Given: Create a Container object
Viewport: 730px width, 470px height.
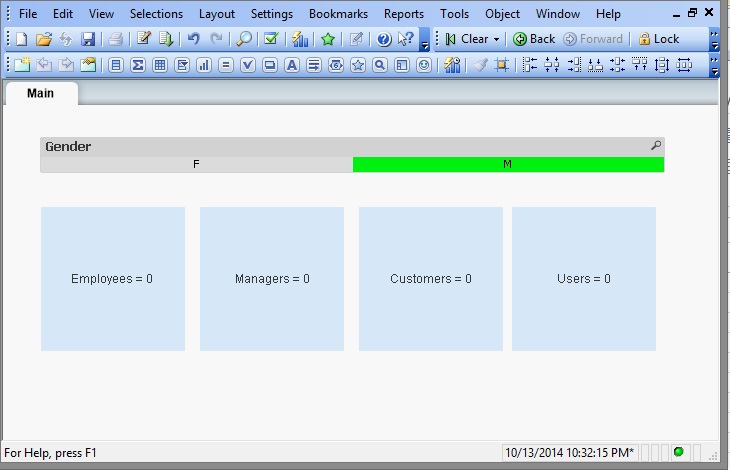Looking at the screenshot, I should (402, 65).
